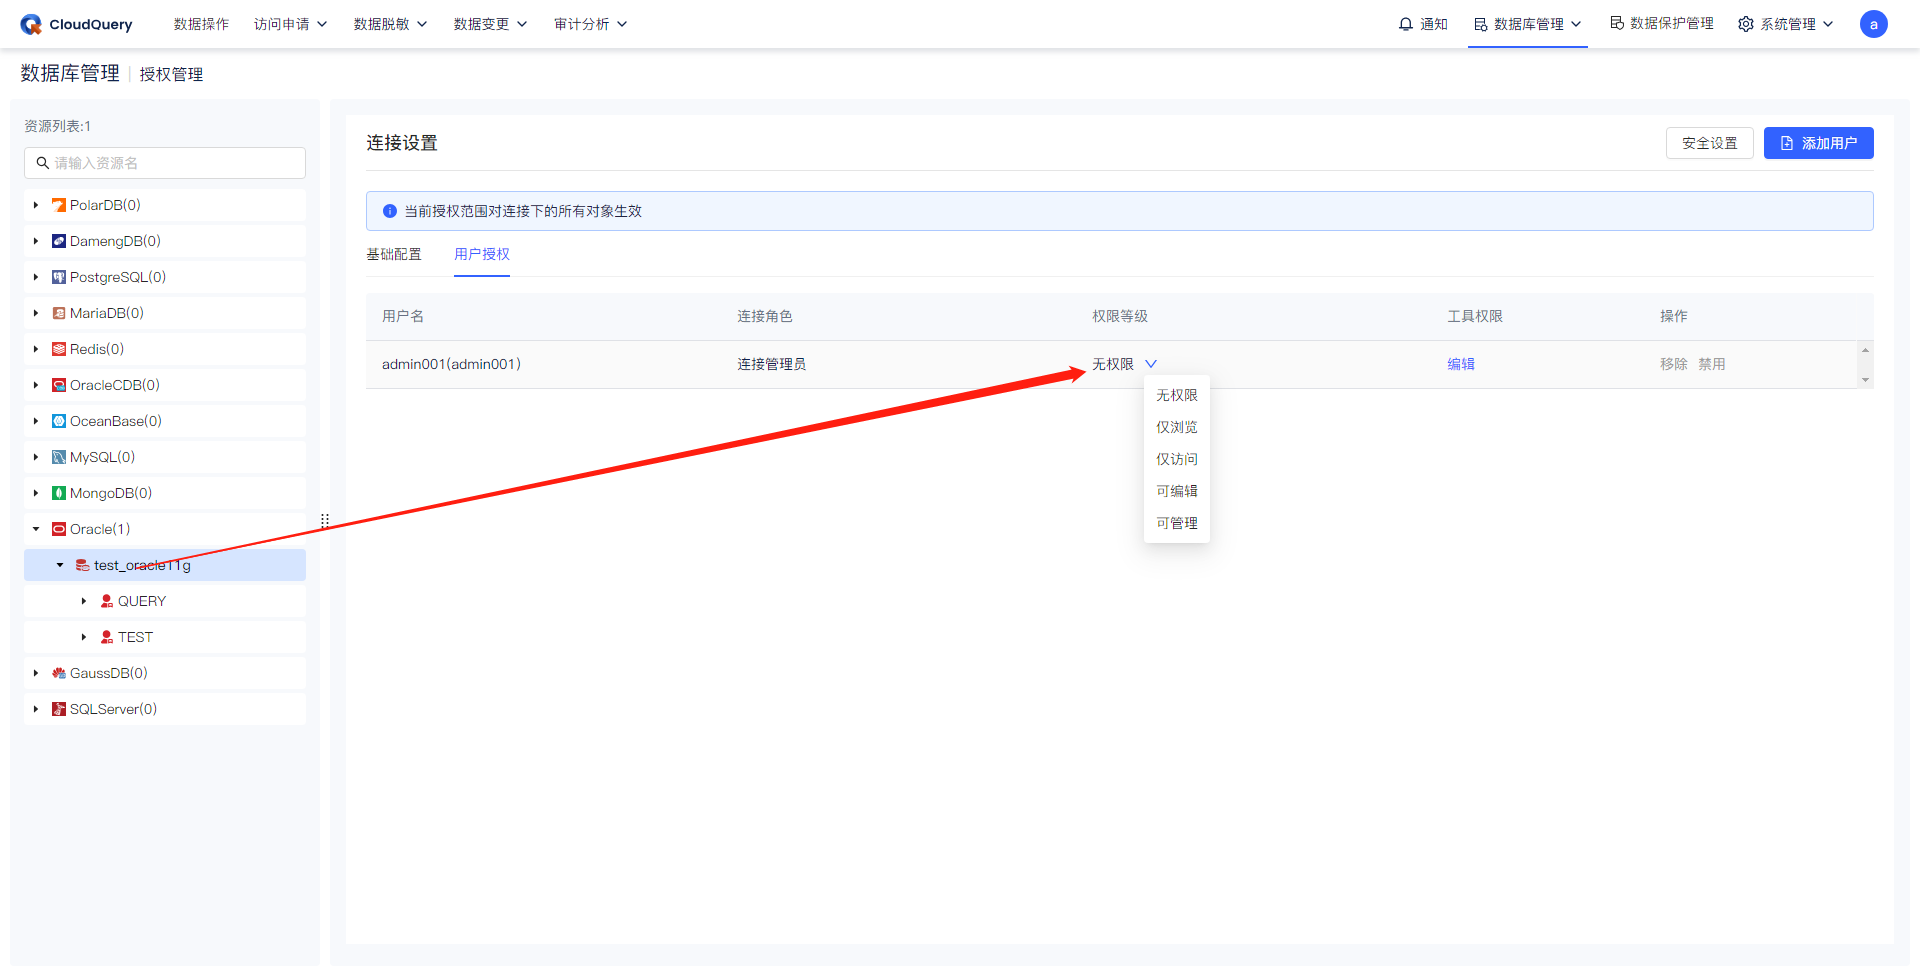Click the QUERY schema user icon
Screen dimensions: 1920x978
(107, 601)
